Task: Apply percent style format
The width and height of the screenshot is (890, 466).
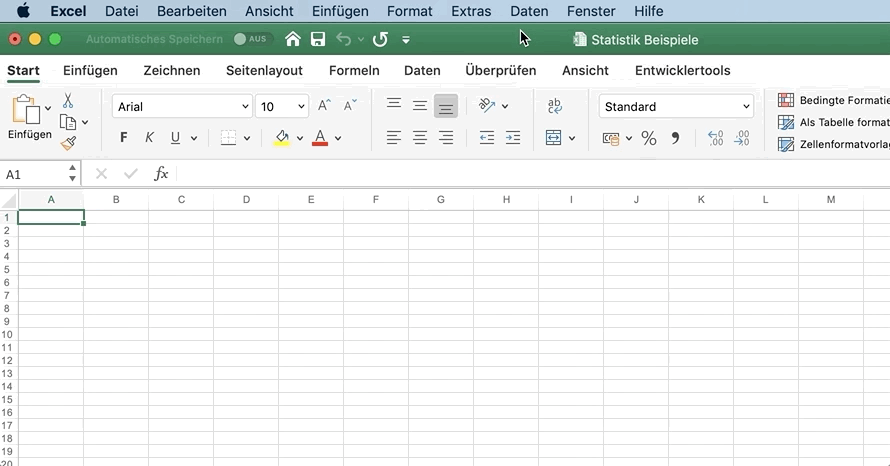Action: [649, 138]
